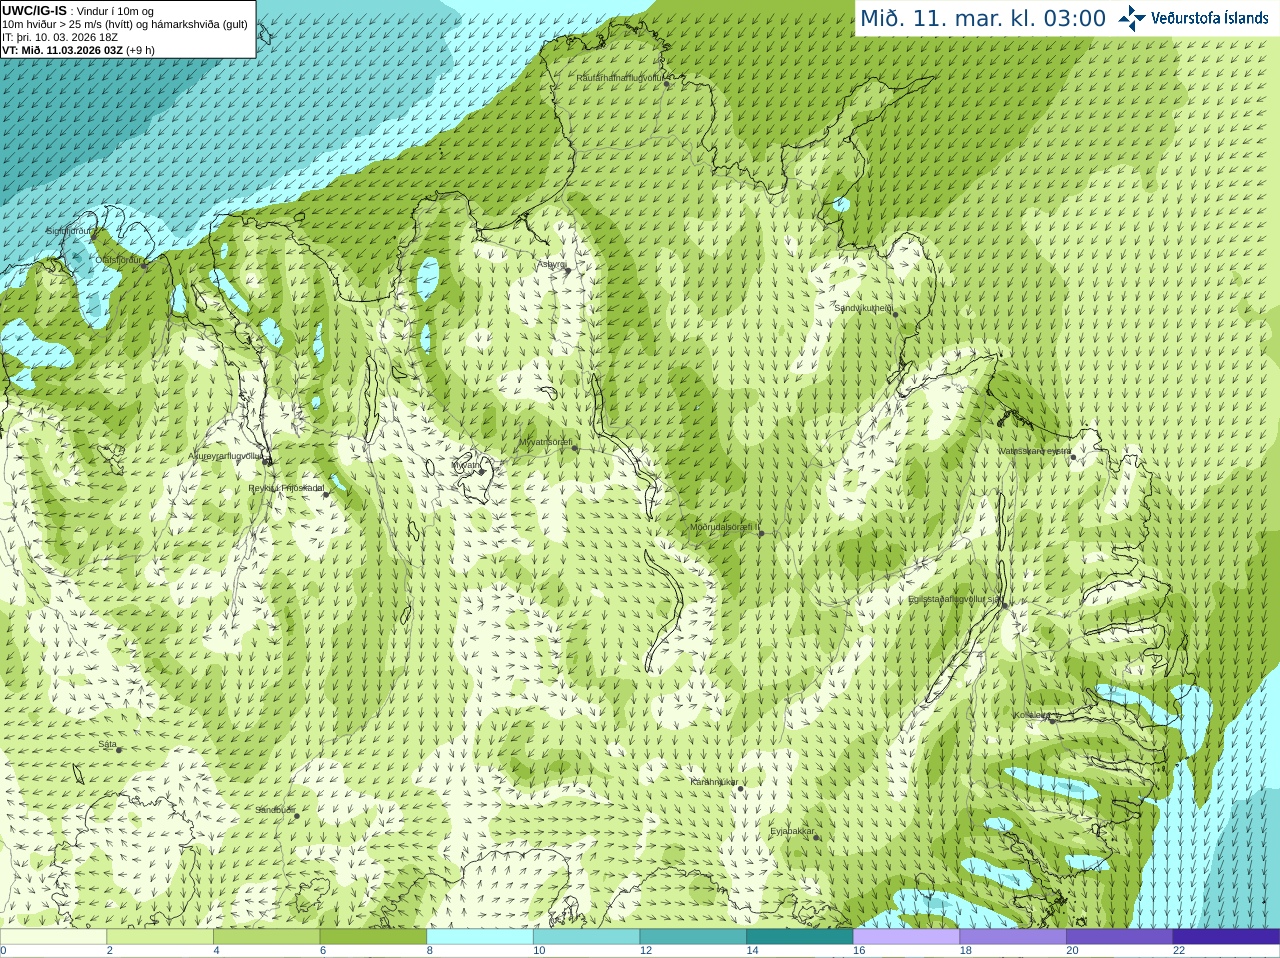Viewport: 1280px width, 958px height.
Task: Click the Möðrudalsöræfi II station marker
Action: coord(761,534)
